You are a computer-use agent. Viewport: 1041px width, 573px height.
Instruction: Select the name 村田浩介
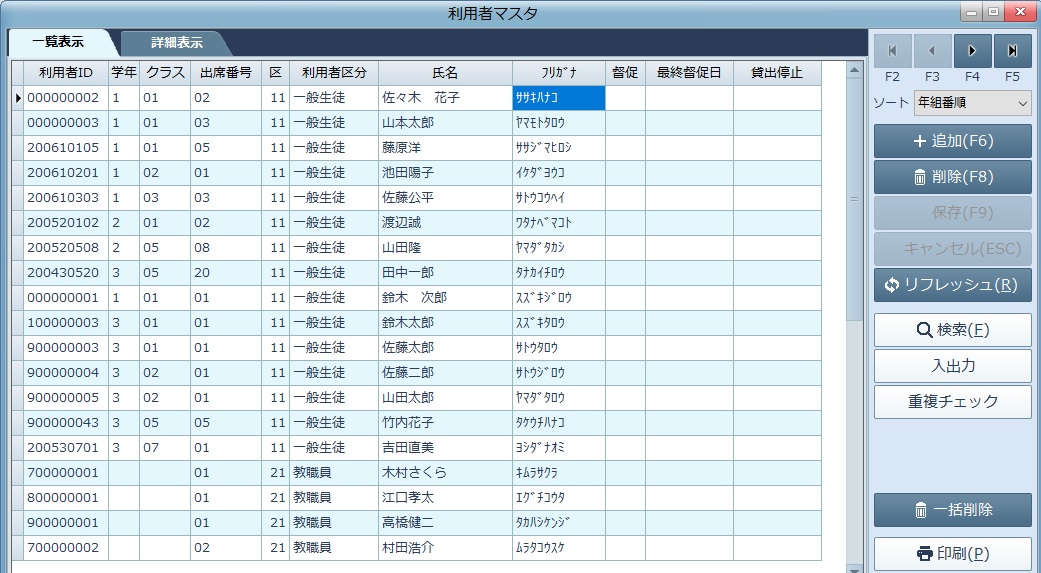pos(445,548)
